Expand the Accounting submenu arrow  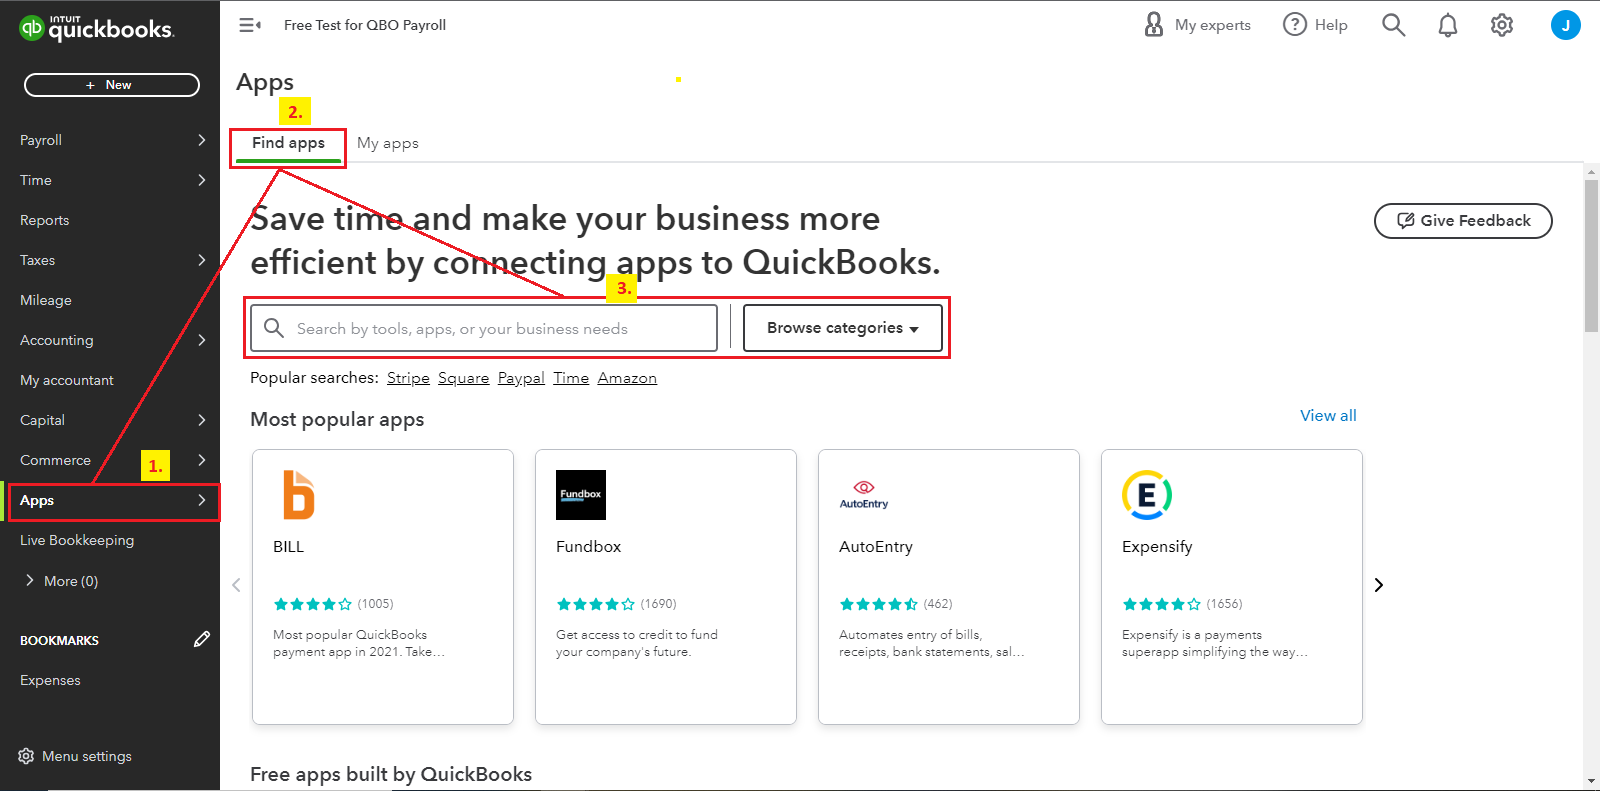tap(201, 340)
